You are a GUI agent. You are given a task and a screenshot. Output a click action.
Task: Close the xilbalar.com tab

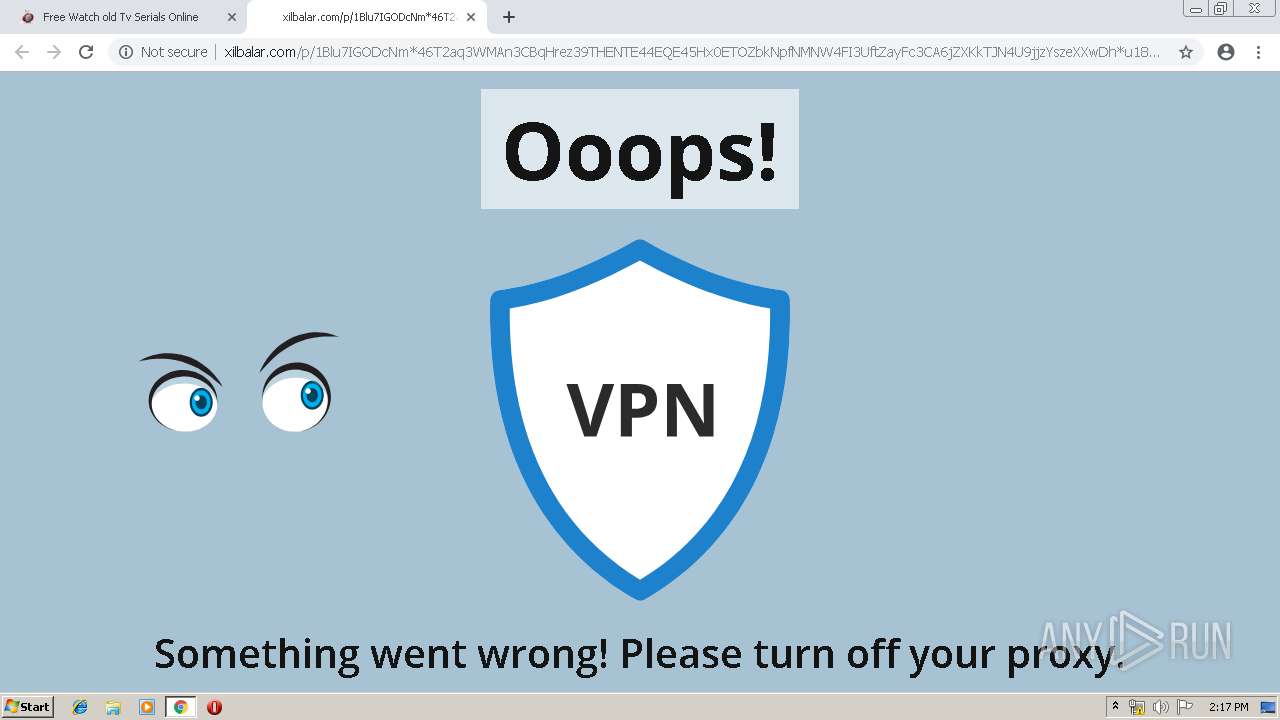pos(471,17)
